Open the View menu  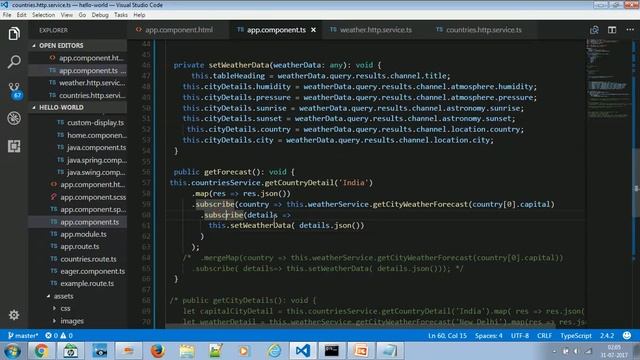pyautogui.click(x=67, y=15)
